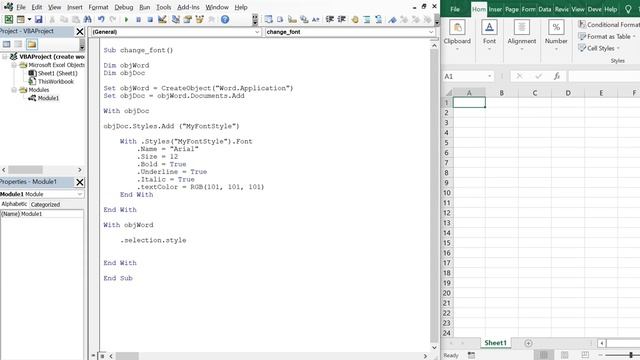Undo the last edit in VBA editor
This screenshot has width=640, height=360.
coord(101,19)
